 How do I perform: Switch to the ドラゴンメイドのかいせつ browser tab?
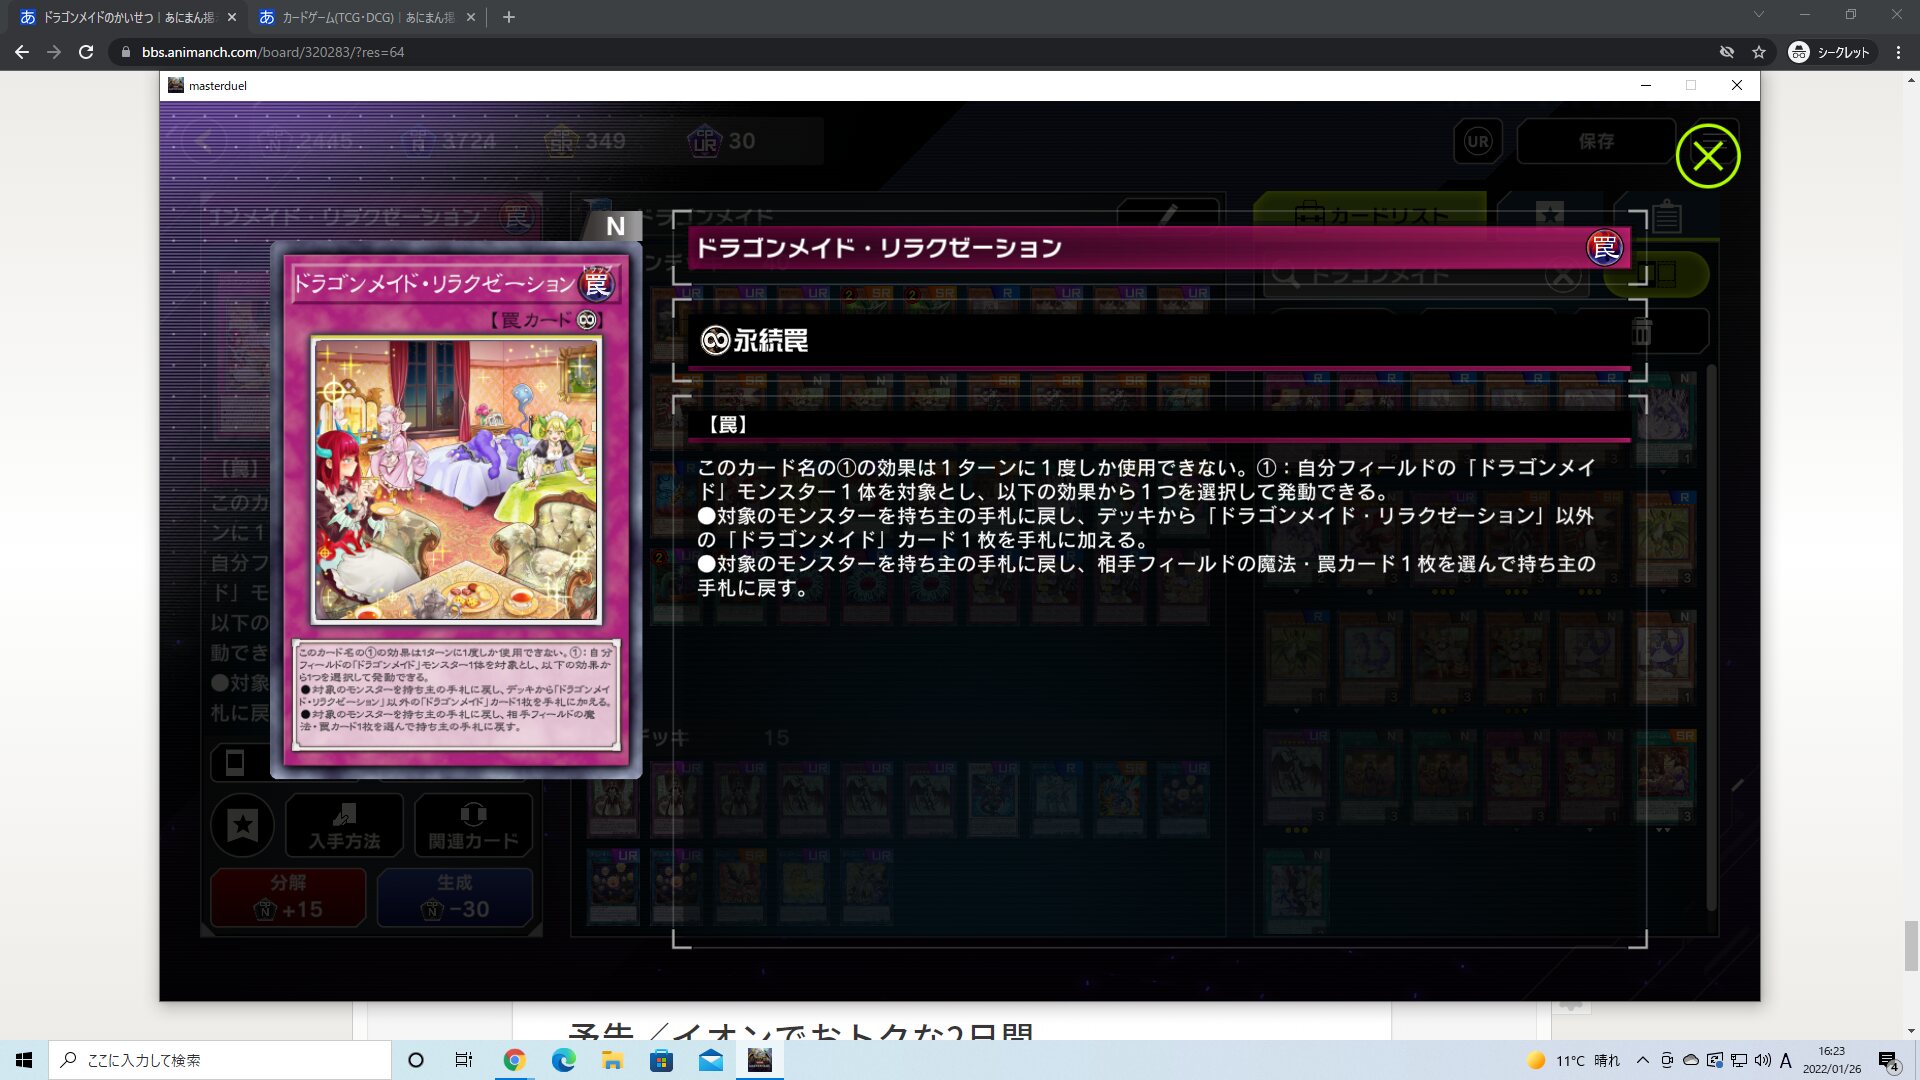[x=127, y=17]
